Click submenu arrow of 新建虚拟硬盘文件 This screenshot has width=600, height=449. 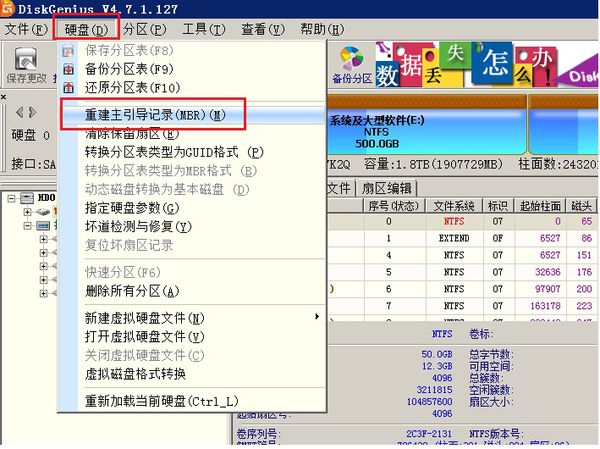point(317,317)
